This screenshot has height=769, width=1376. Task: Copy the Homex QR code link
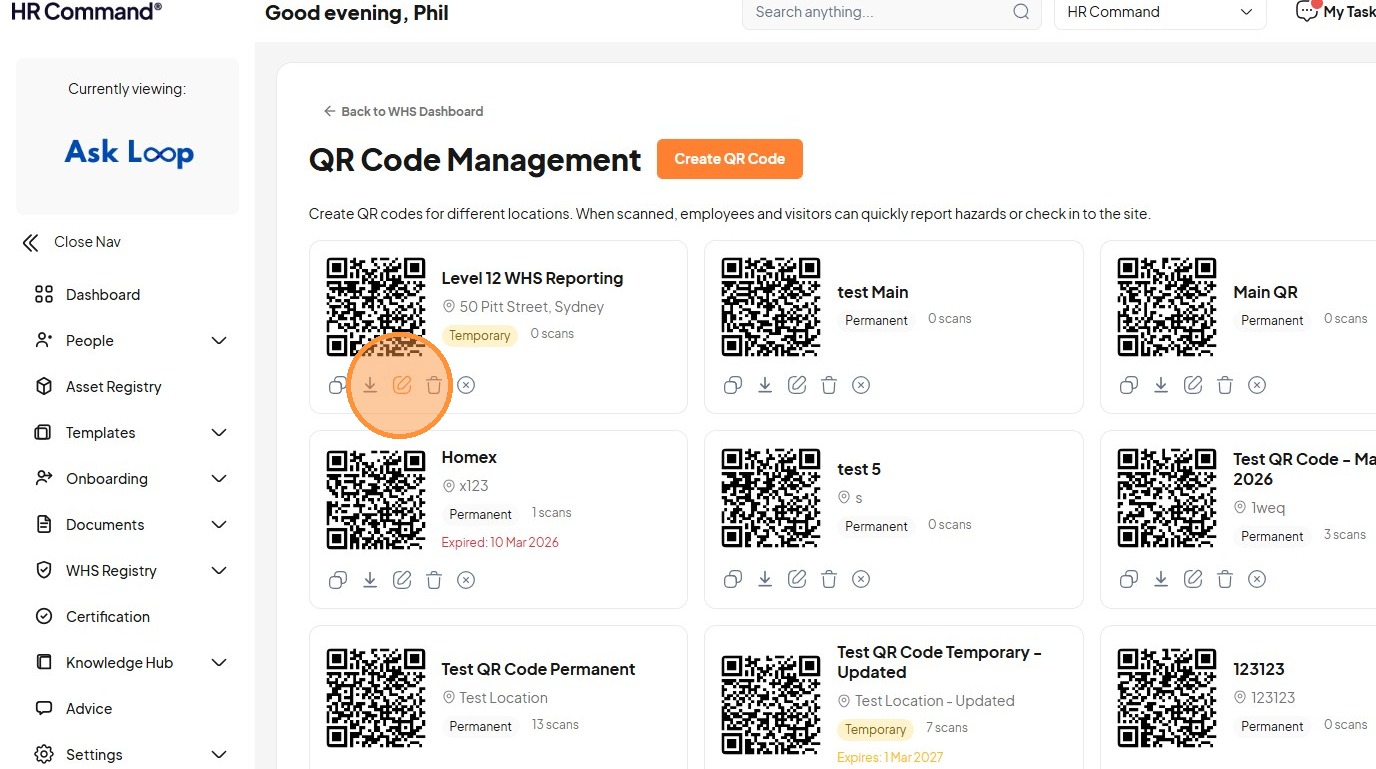click(x=338, y=580)
